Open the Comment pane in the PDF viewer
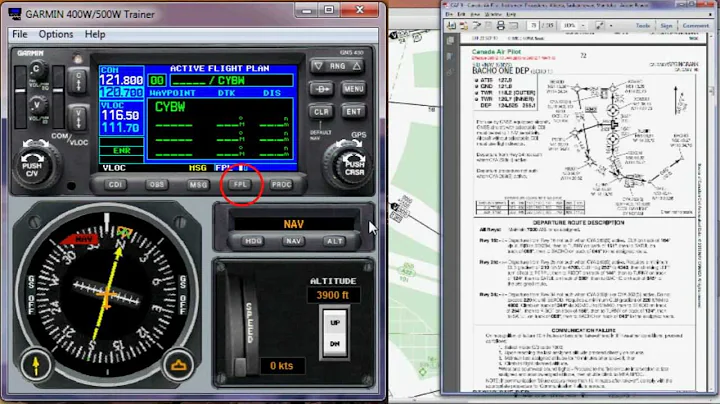Viewport: 720px width, 404px height. coord(696,26)
